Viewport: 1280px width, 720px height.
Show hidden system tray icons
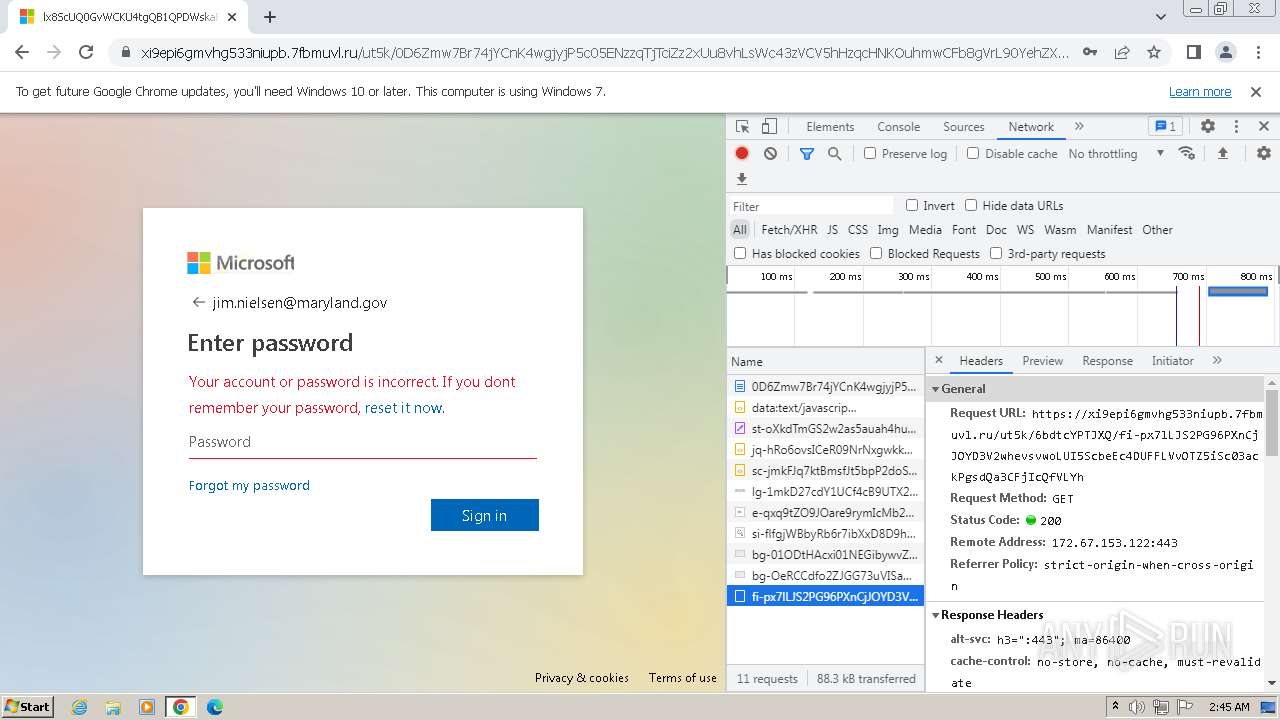[1115, 706]
